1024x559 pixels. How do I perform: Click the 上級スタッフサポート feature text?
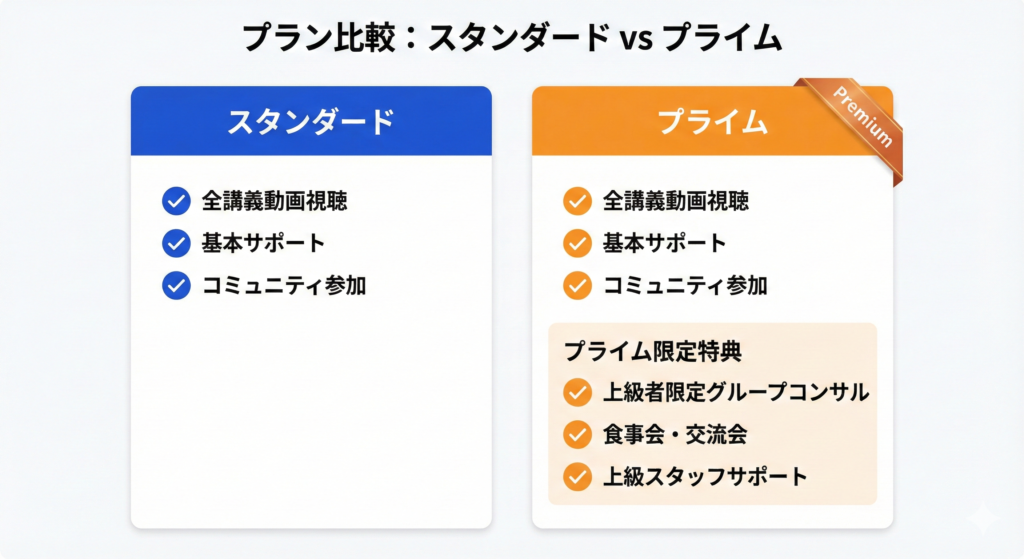[x=704, y=476]
